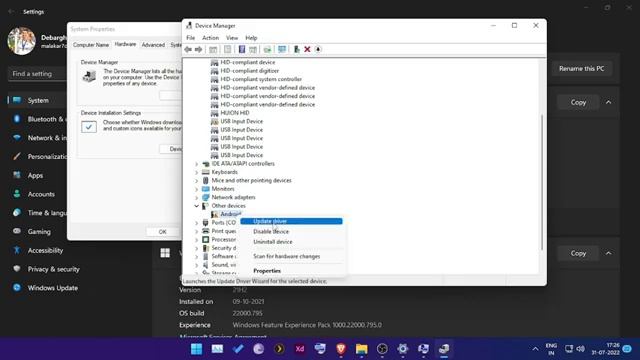Click the Windows Start button on the taskbar
Screen dimensions: 640x360
pyautogui.click(x=196, y=349)
